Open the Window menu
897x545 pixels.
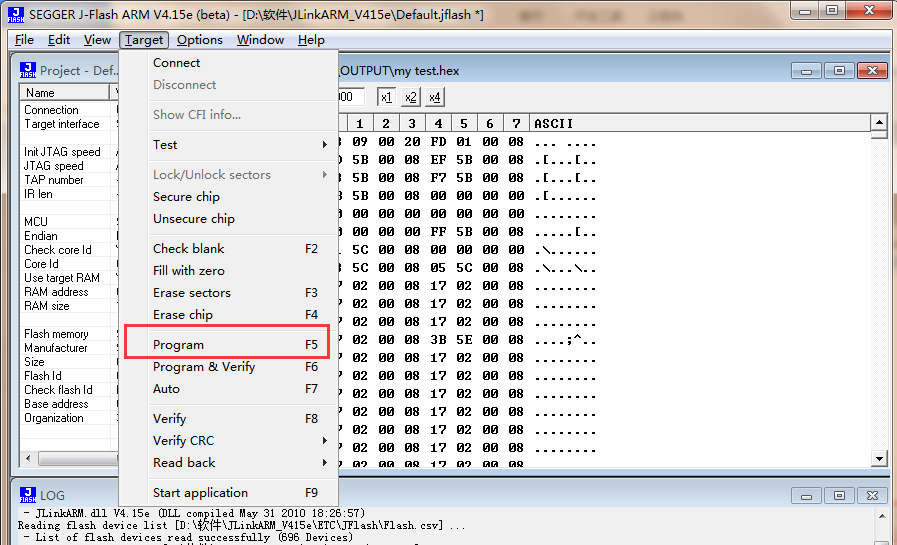260,39
